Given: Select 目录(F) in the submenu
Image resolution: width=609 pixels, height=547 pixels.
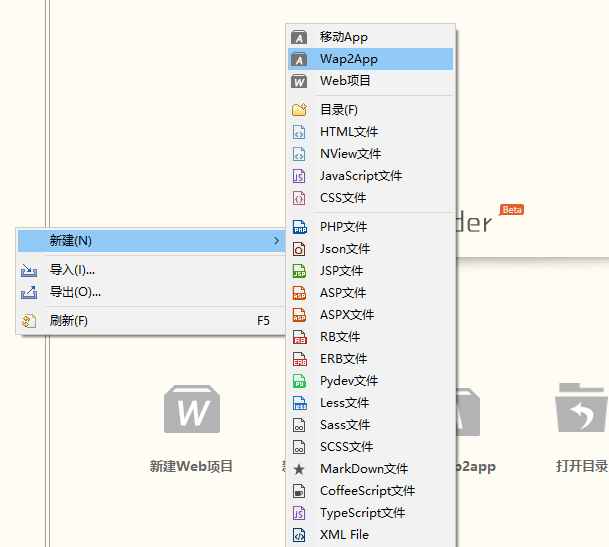Looking at the screenshot, I should 371,110.
